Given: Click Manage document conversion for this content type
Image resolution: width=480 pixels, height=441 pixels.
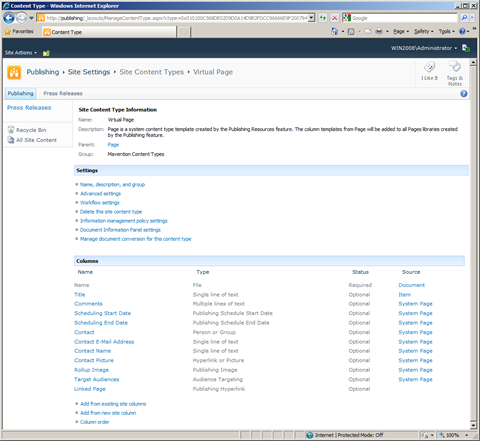Looking at the screenshot, I should [135, 239].
